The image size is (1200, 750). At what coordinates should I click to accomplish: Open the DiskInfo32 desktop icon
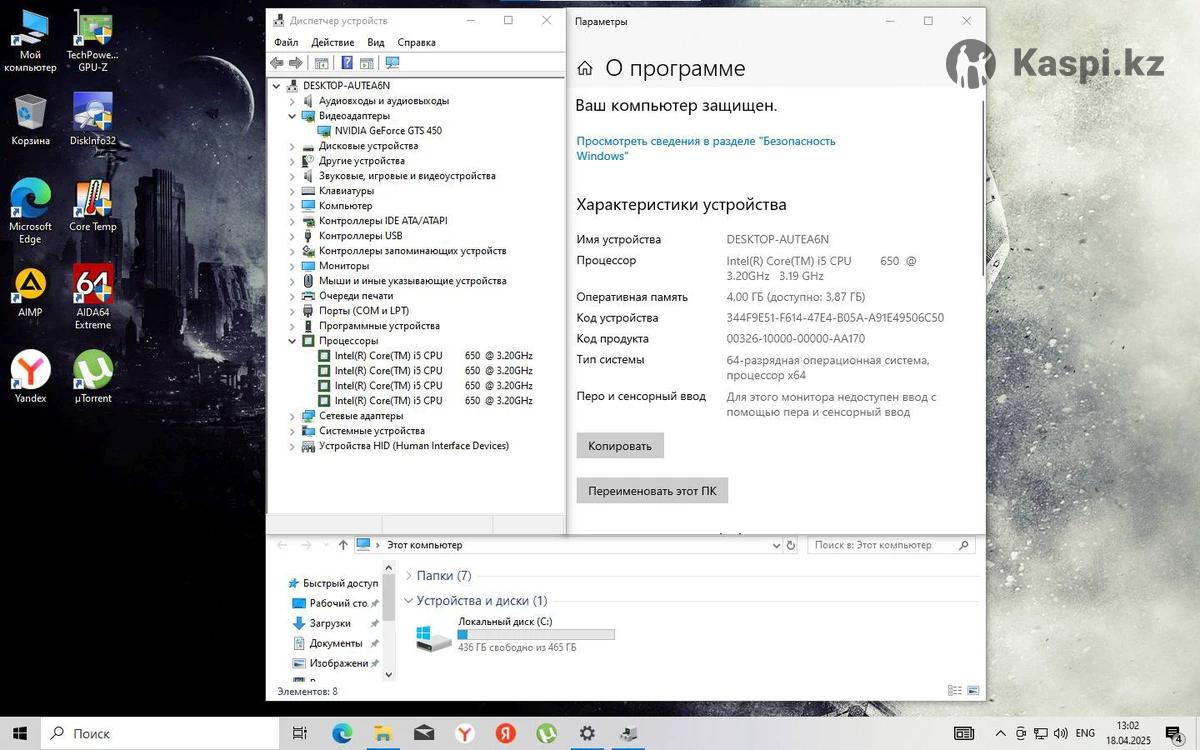93,120
